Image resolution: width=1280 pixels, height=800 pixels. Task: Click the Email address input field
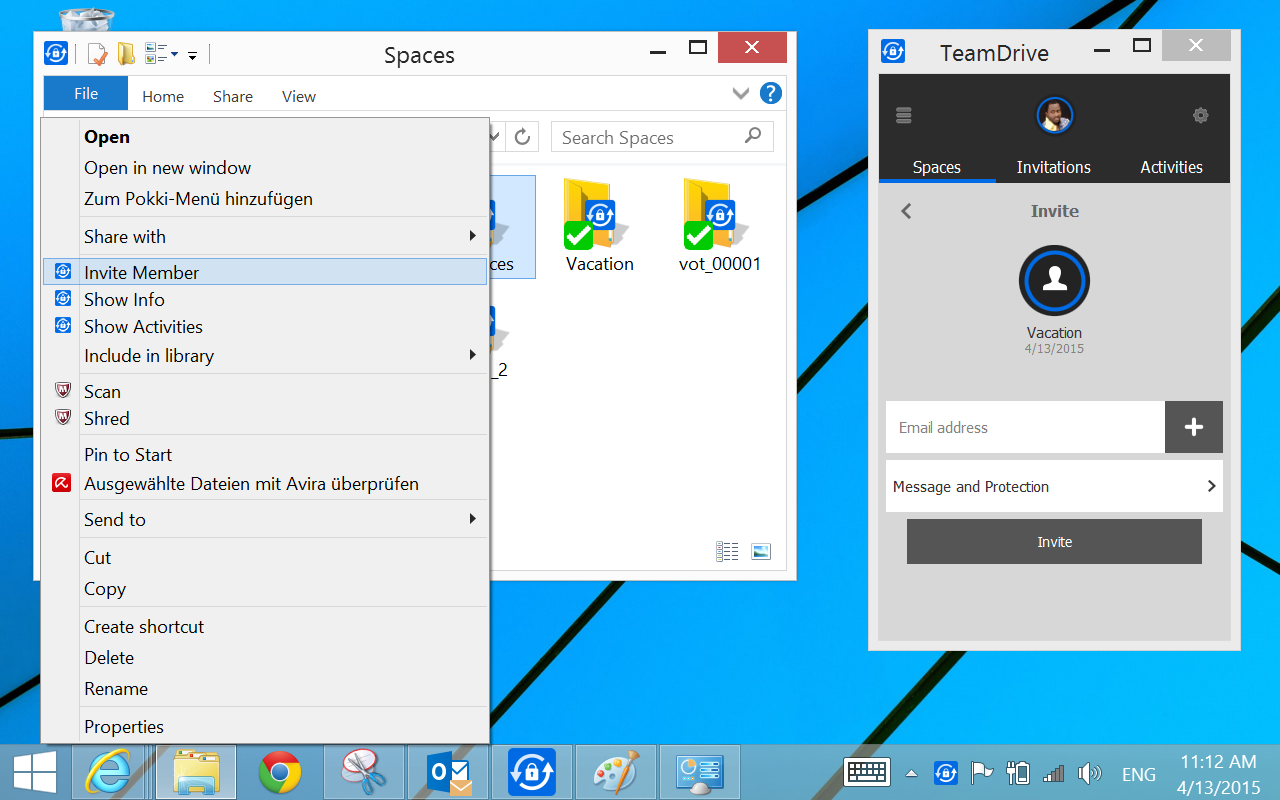click(1025, 427)
